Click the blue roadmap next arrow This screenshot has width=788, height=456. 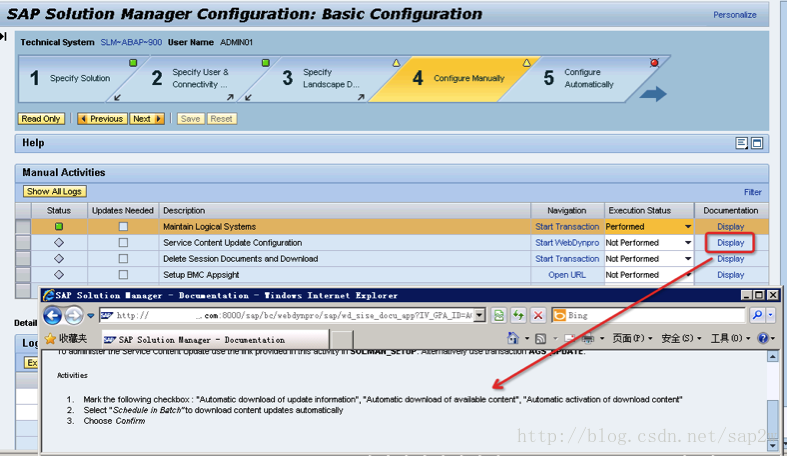(x=653, y=94)
